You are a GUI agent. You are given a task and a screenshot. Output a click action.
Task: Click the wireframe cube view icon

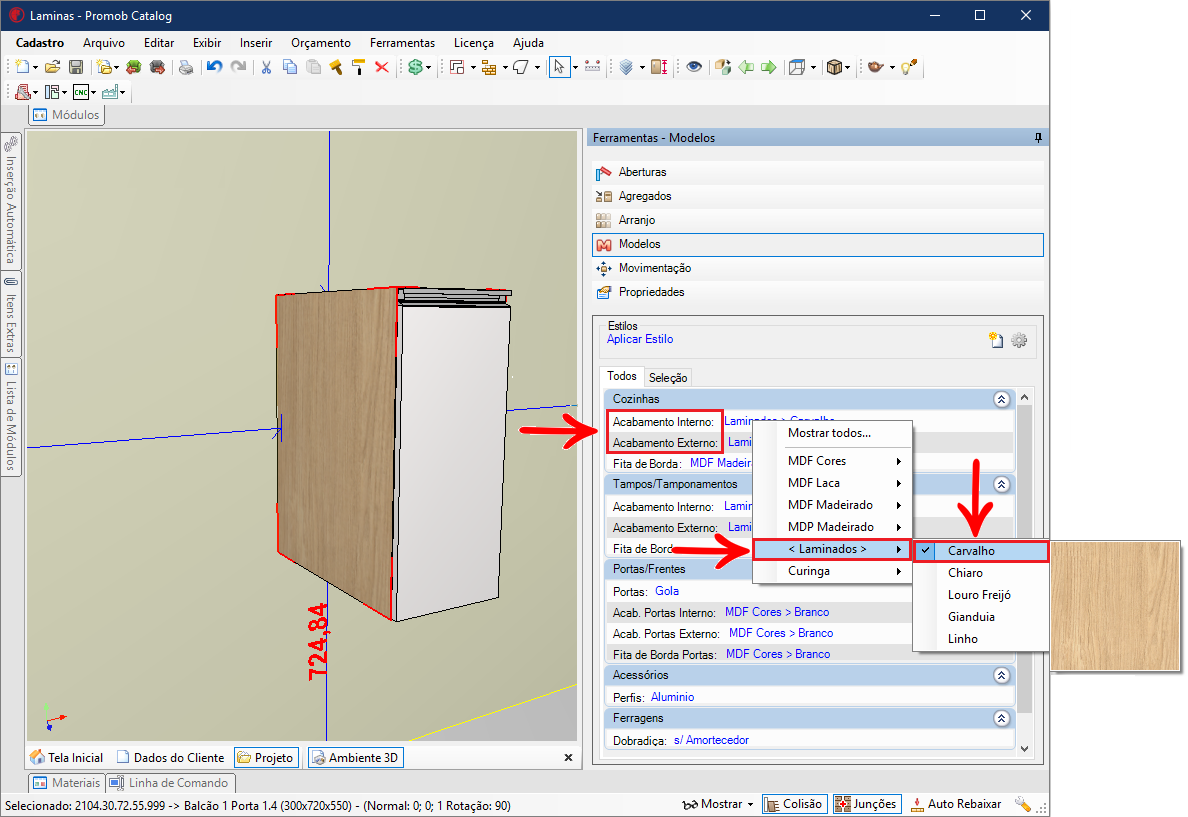point(796,67)
